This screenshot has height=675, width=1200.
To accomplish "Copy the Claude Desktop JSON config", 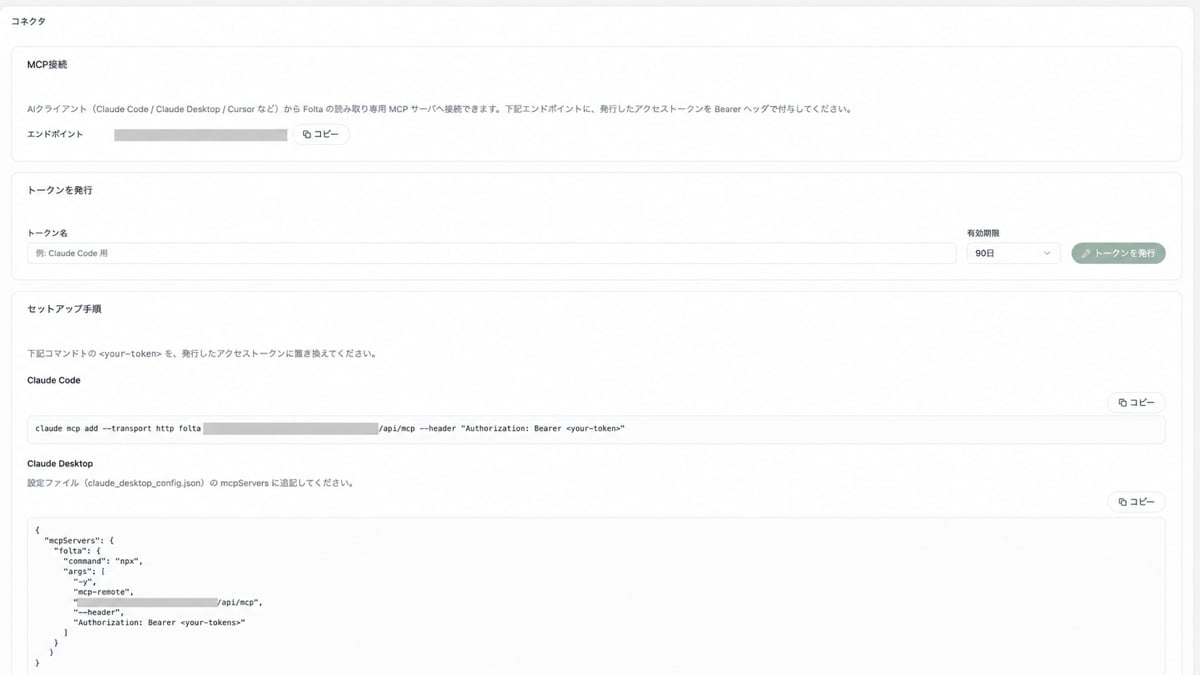I will [1136, 501].
